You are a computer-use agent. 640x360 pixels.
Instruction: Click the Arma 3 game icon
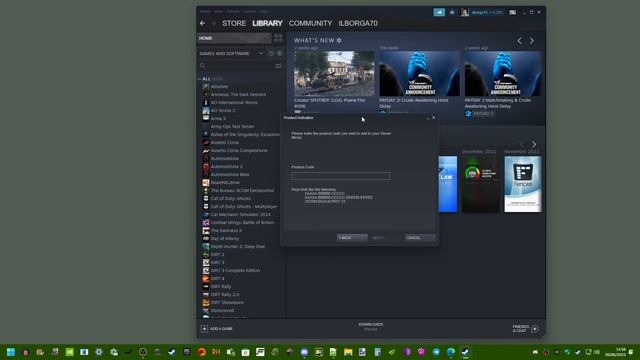point(206,118)
